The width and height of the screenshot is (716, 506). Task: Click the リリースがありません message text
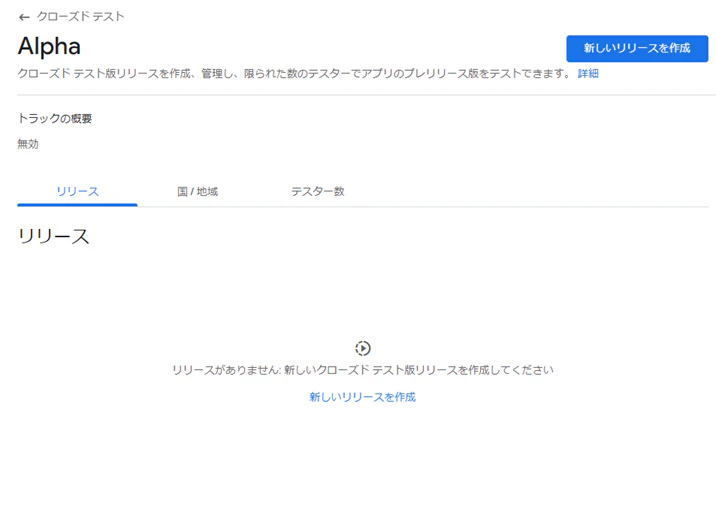coord(363,370)
